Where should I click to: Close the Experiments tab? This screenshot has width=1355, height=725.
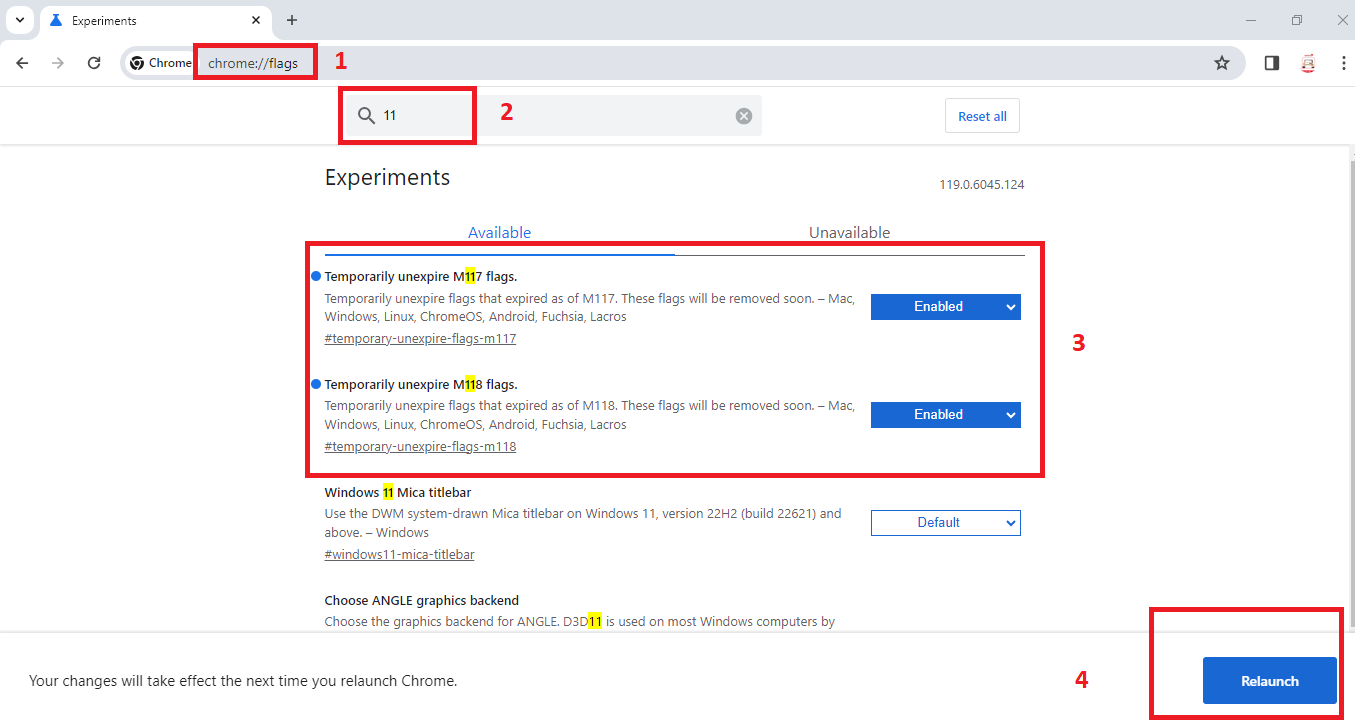257,20
